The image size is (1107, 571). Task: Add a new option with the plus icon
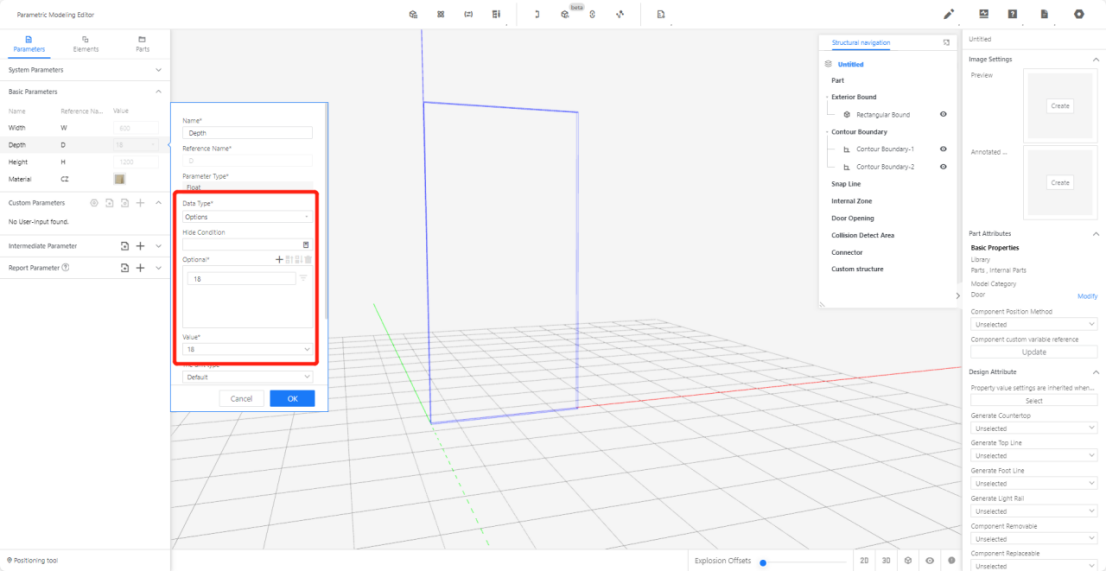tap(280, 260)
